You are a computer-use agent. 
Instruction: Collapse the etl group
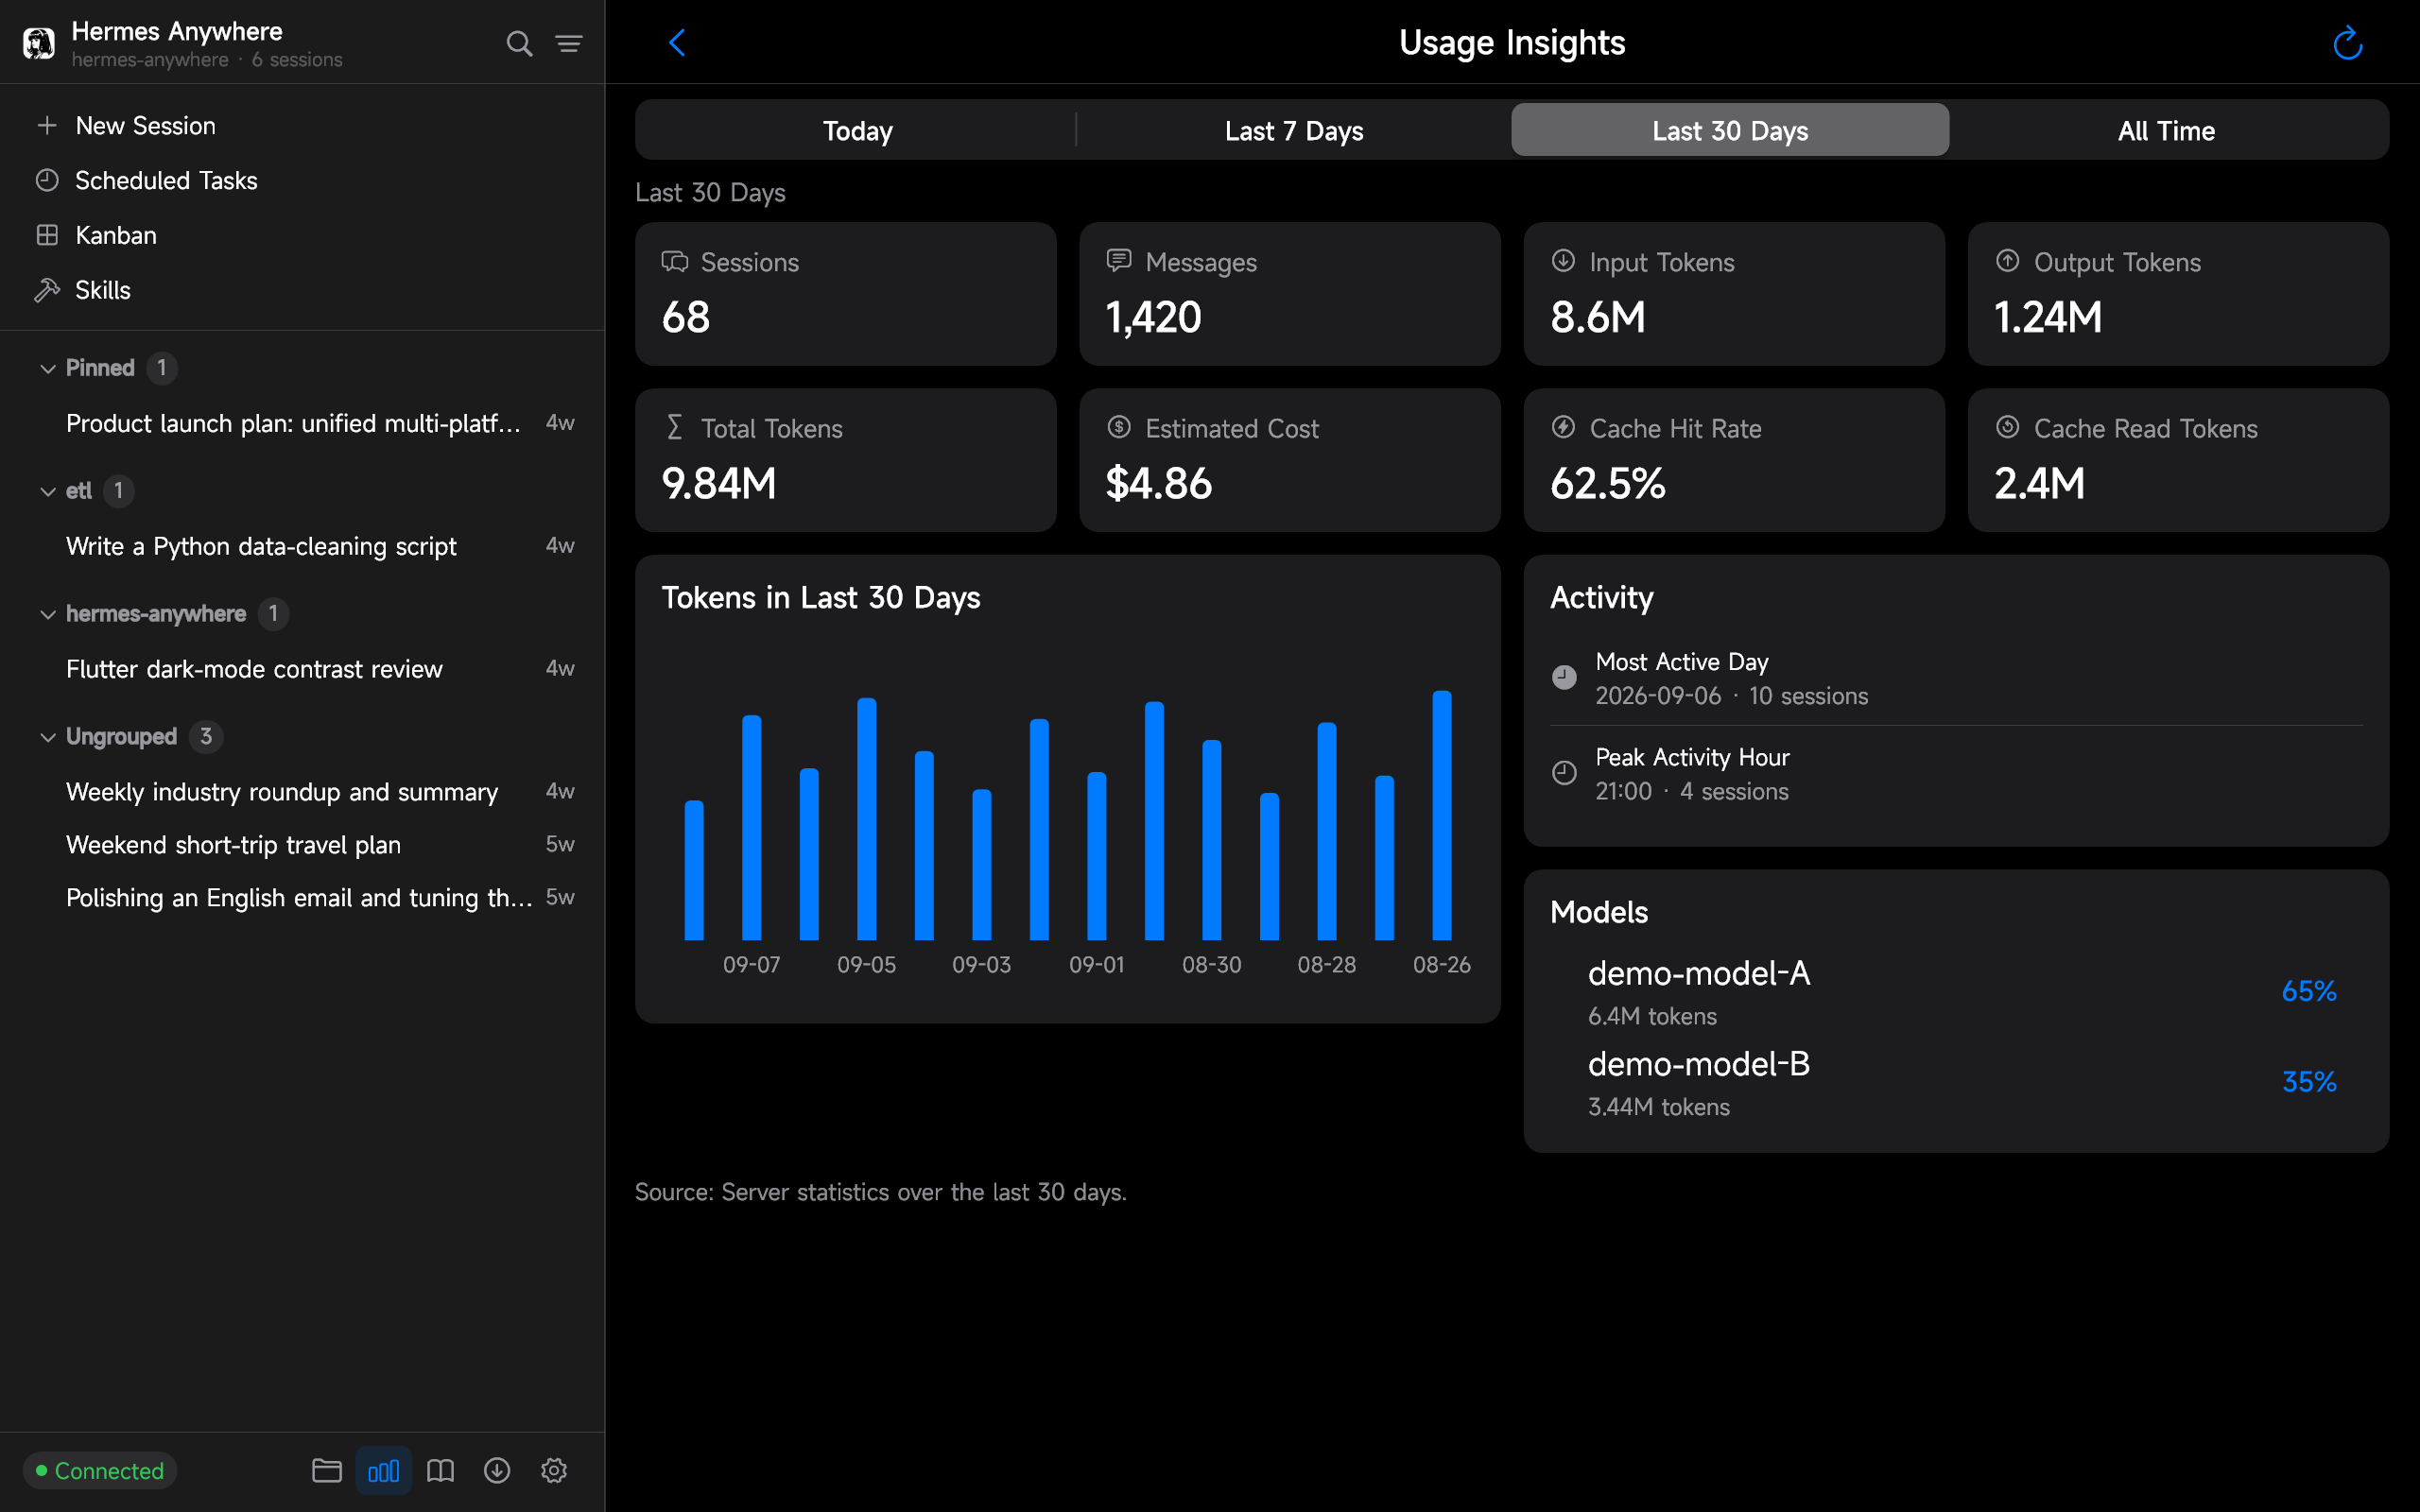click(x=47, y=492)
